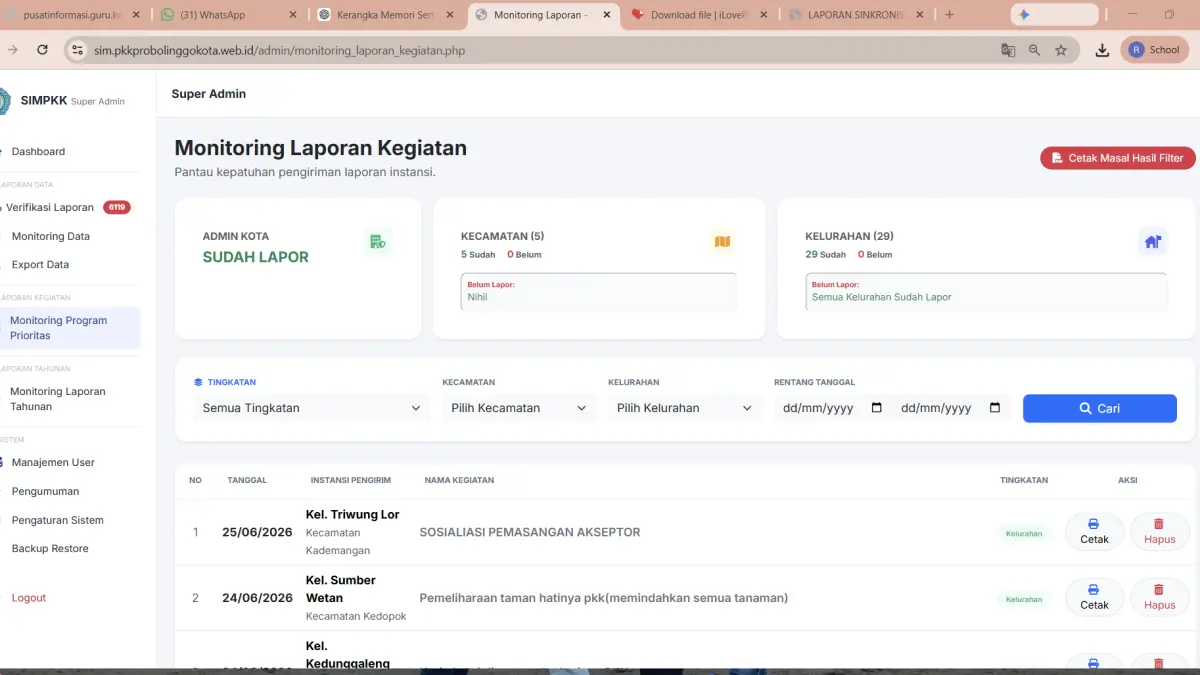Open the Pilih Kelurahan dropdown
Screen dimensions: 1200x675
(x=684, y=408)
